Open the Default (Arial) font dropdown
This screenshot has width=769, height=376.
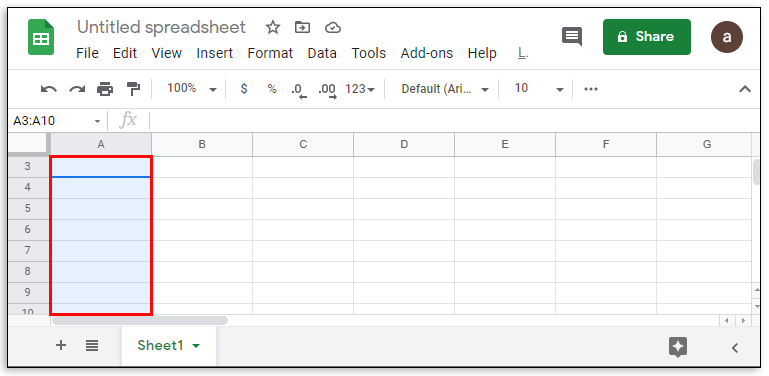pyautogui.click(x=445, y=89)
